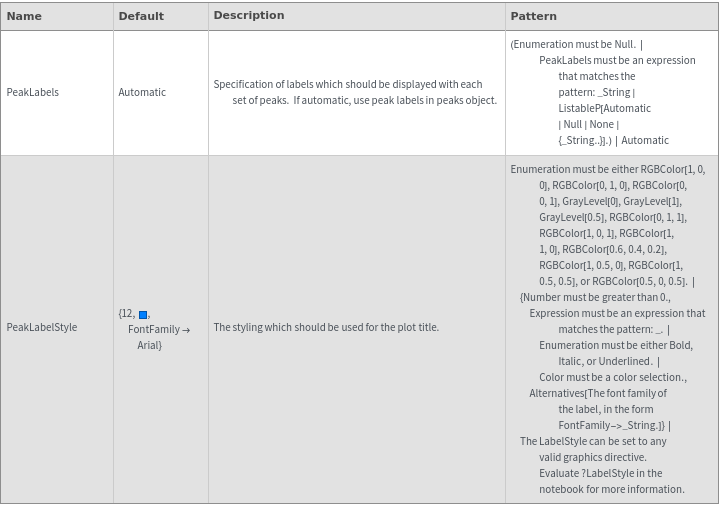Select the Pattern column header

tap(533, 16)
